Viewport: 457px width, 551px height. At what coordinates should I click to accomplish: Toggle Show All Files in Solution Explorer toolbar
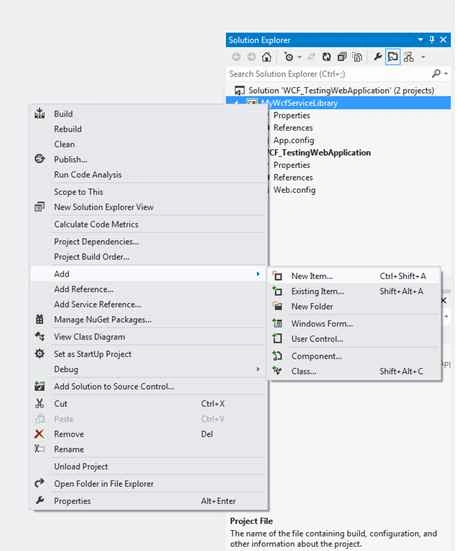(x=357, y=57)
